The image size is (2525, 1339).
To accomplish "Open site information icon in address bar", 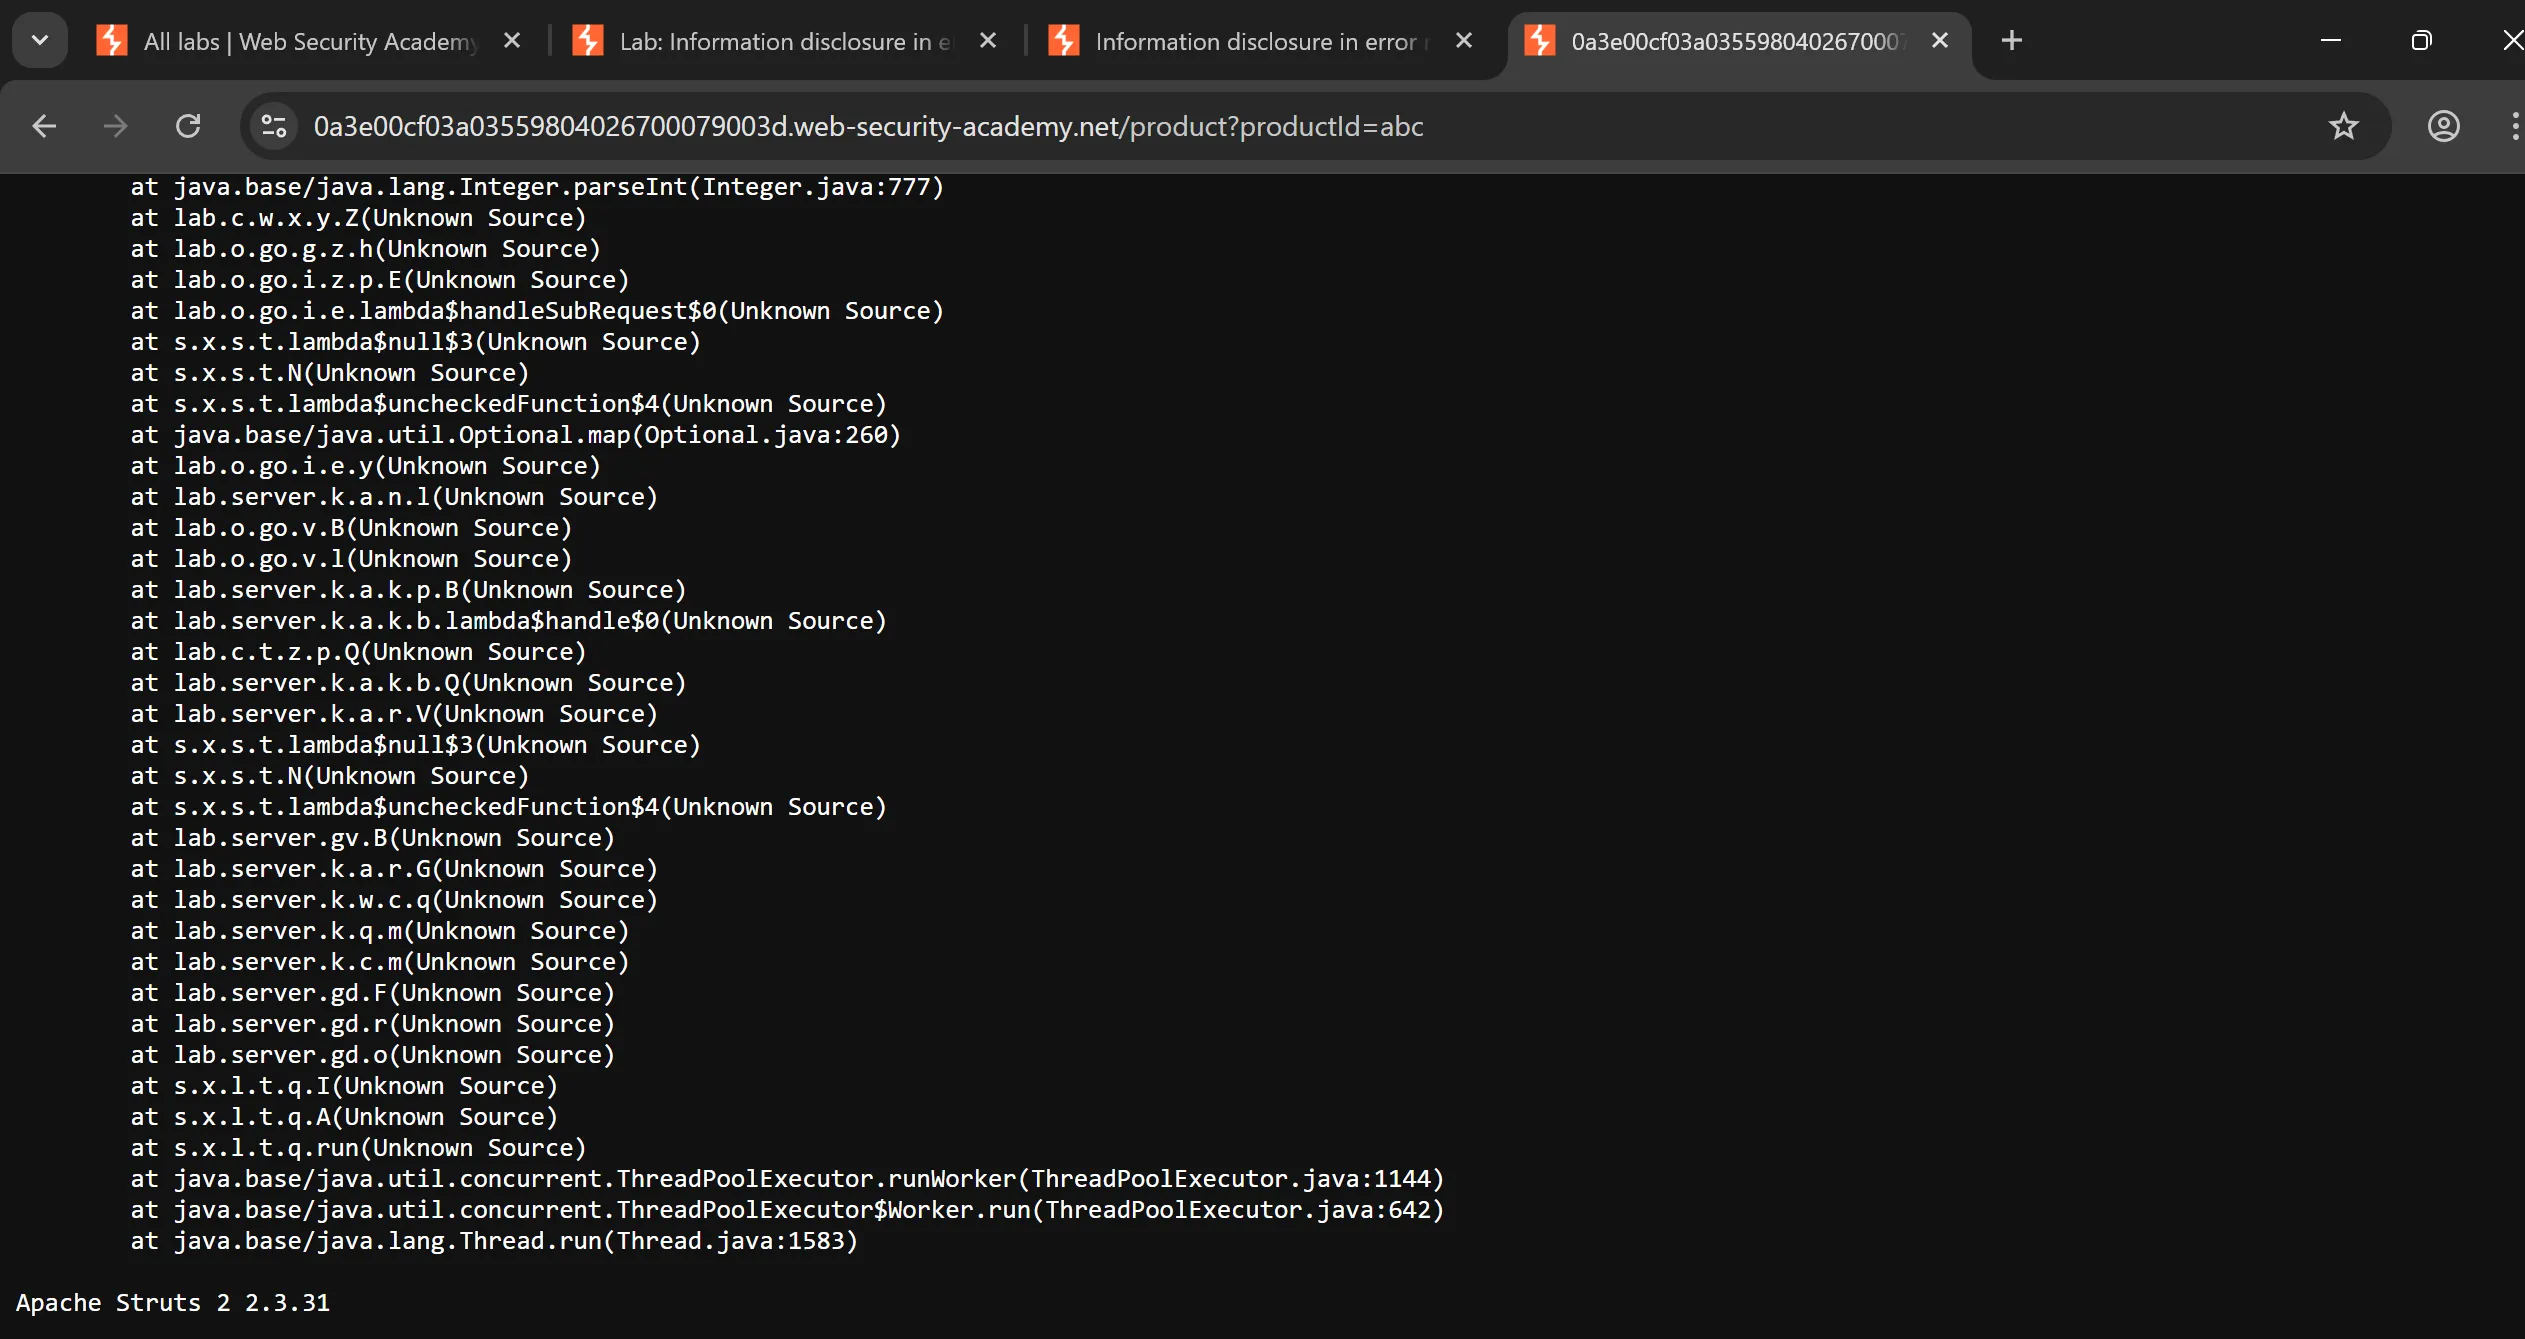I will (x=273, y=126).
